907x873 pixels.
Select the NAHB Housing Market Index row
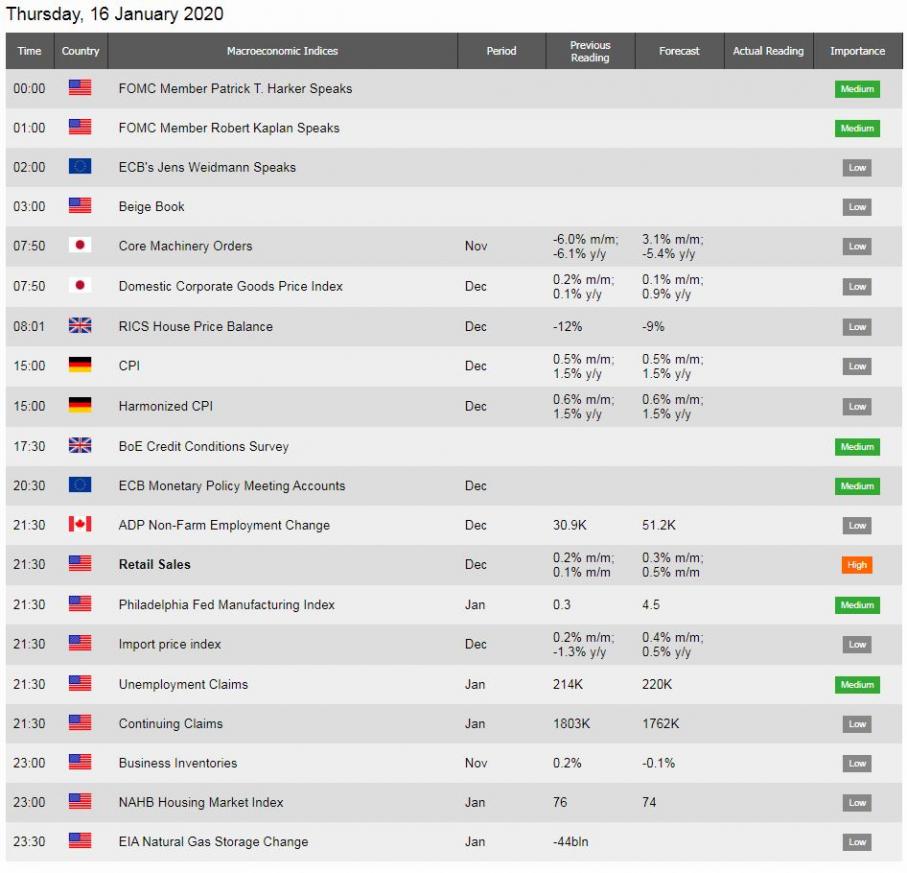200,802
